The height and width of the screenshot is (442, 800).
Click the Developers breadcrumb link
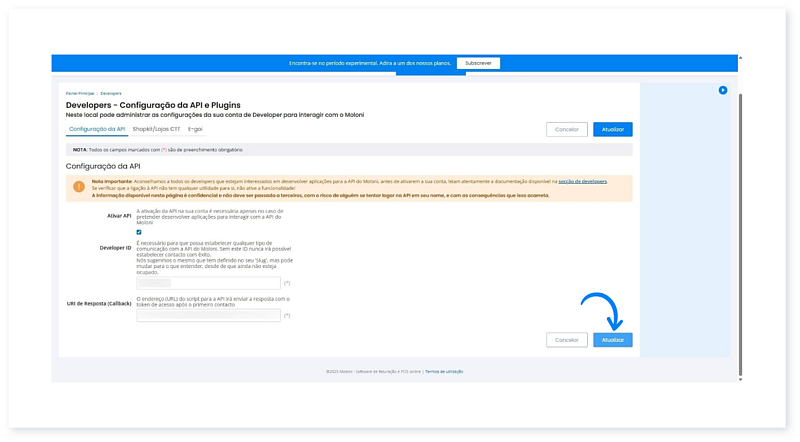(111, 93)
